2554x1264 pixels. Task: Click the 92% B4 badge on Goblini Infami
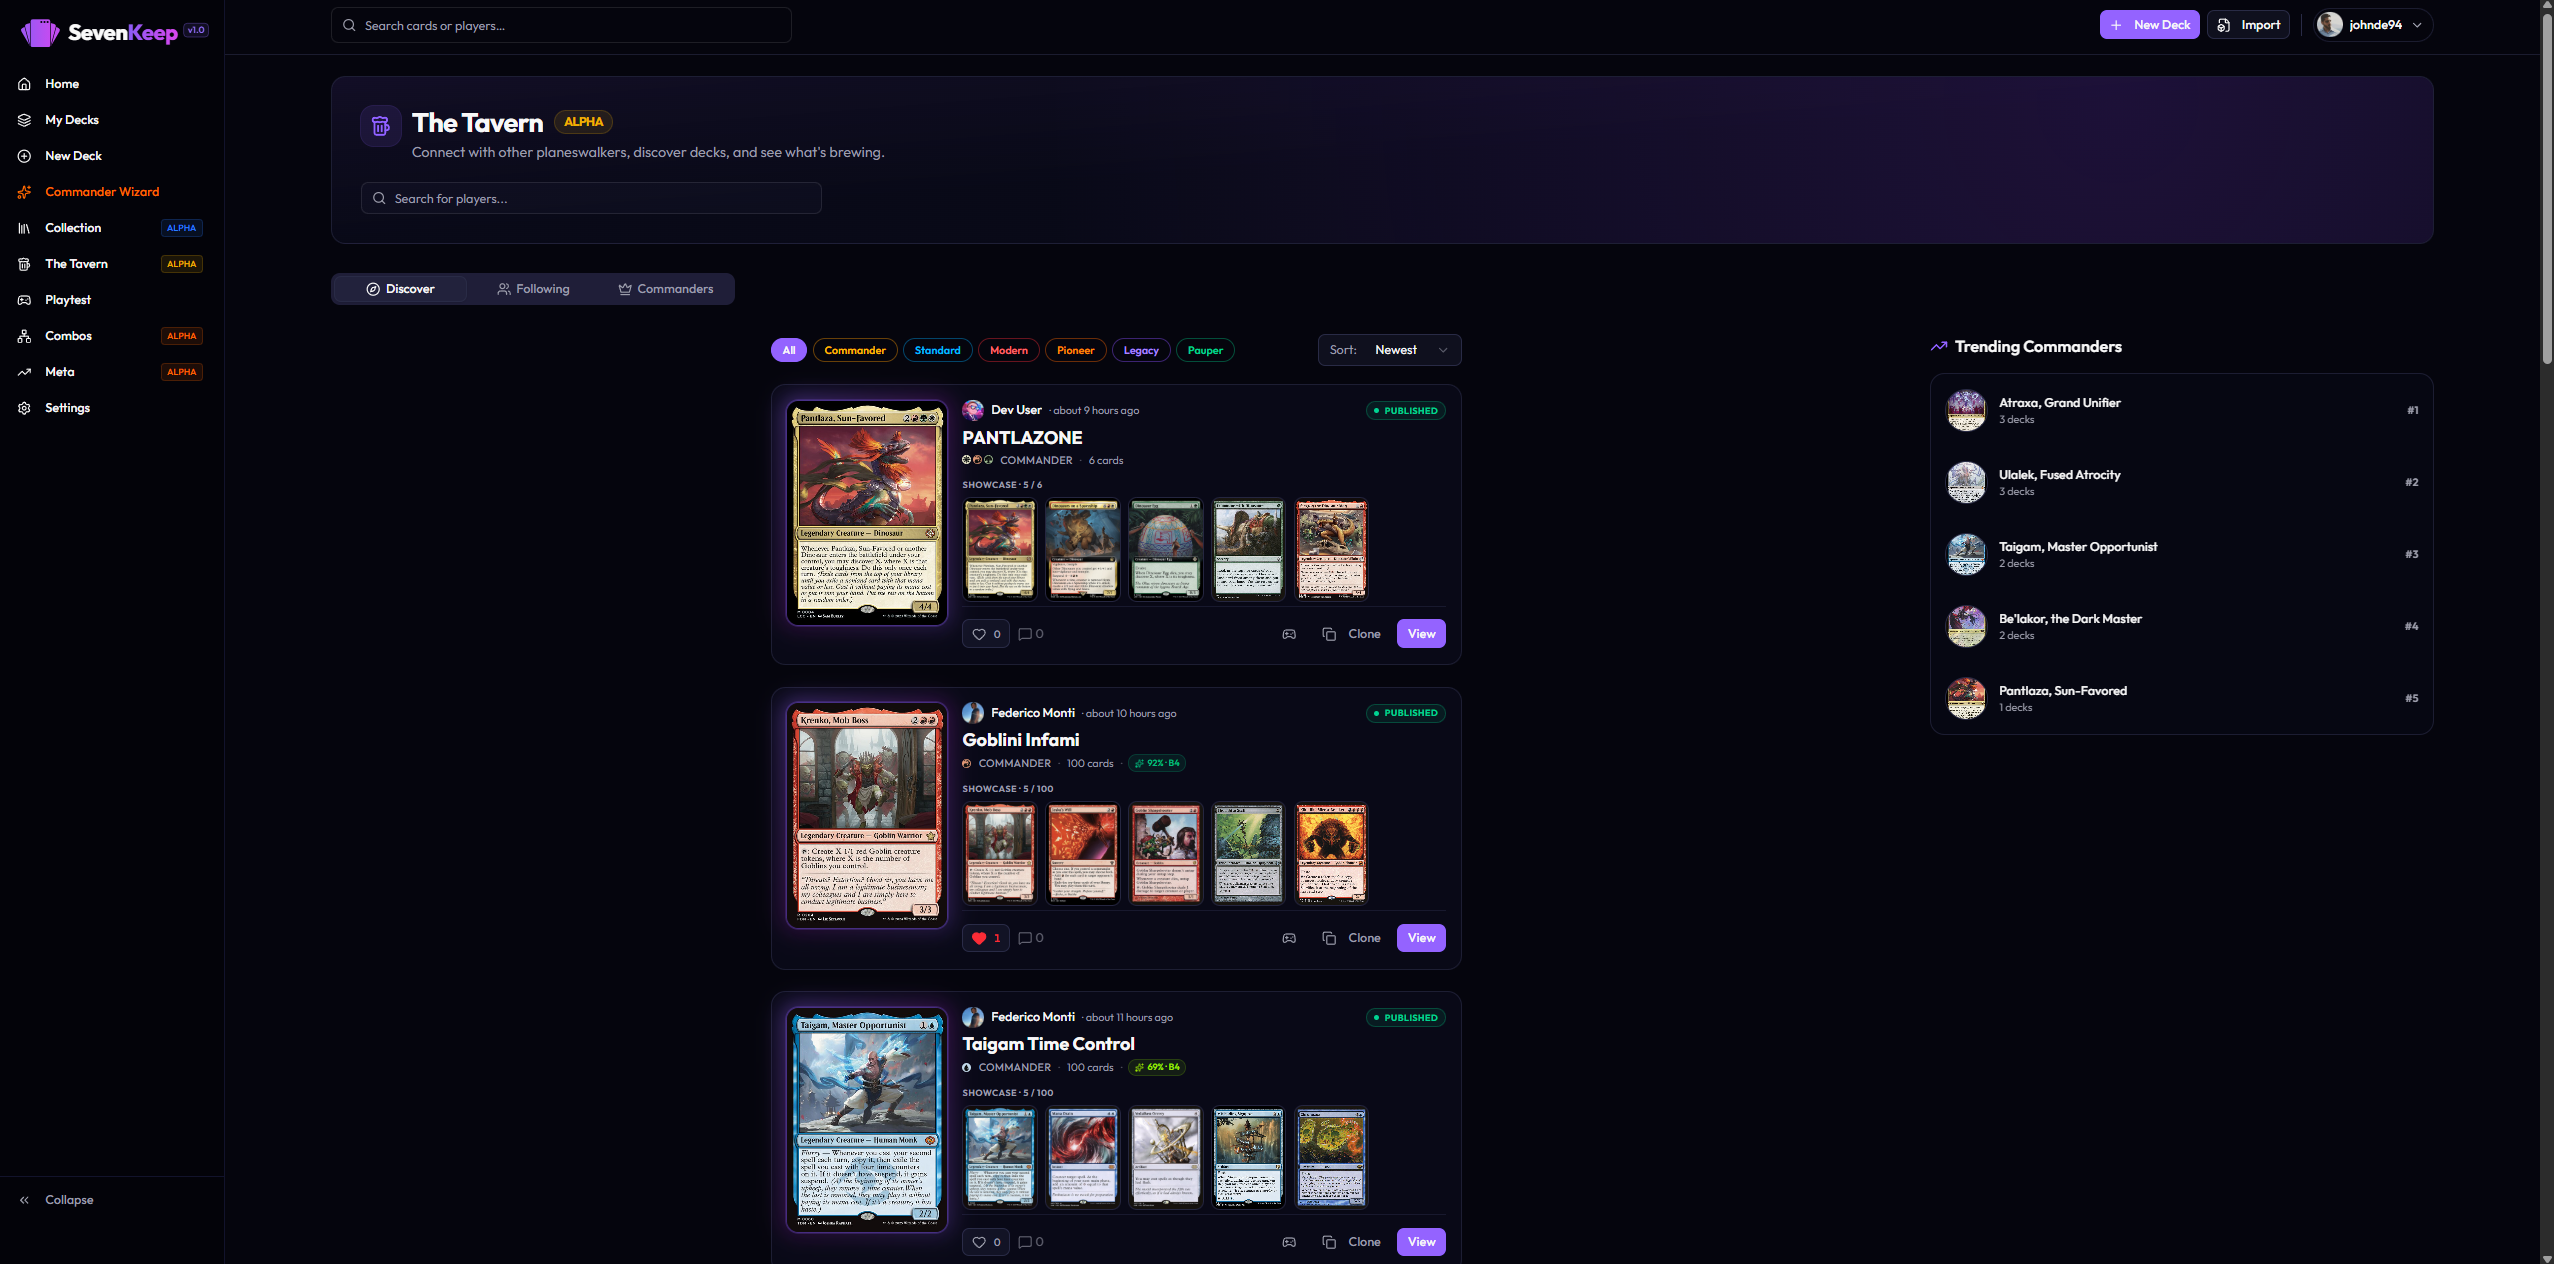pos(1157,763)
